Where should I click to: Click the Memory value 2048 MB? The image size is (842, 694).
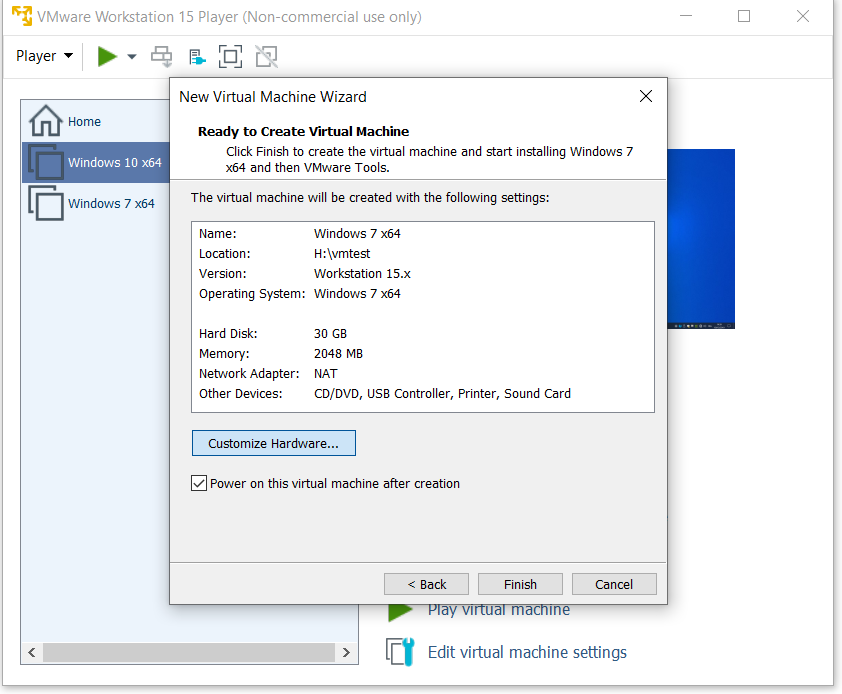(338, 353)
